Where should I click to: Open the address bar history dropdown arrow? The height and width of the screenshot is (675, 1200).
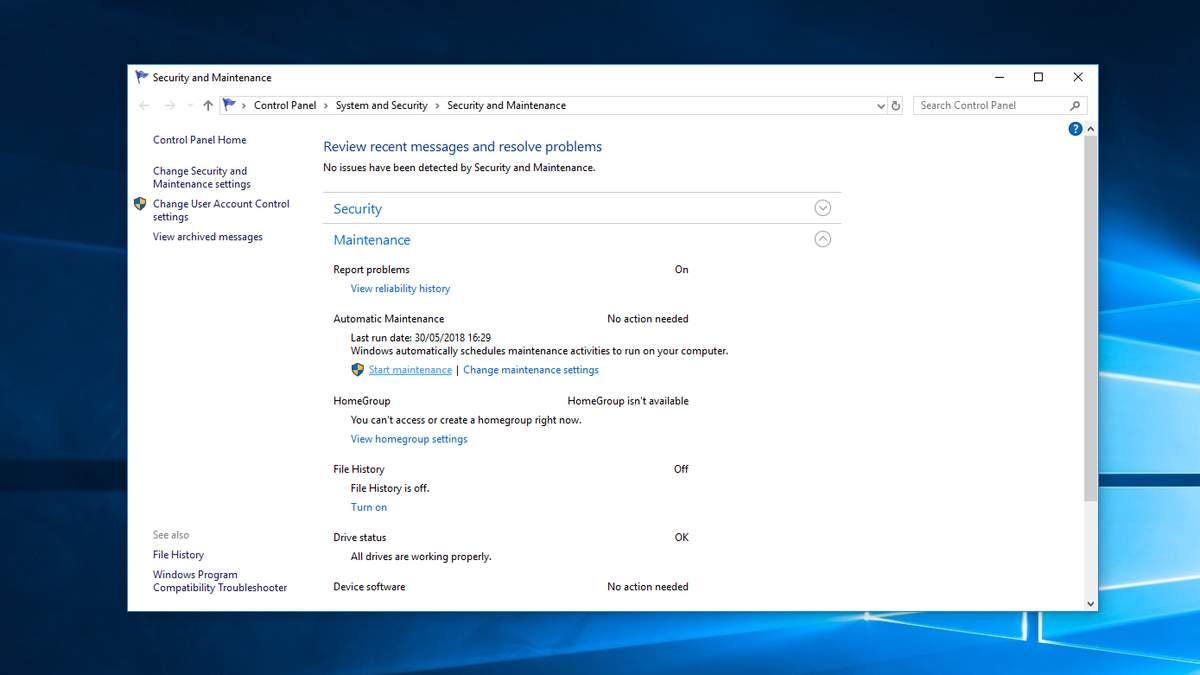[x=880, y=105]
